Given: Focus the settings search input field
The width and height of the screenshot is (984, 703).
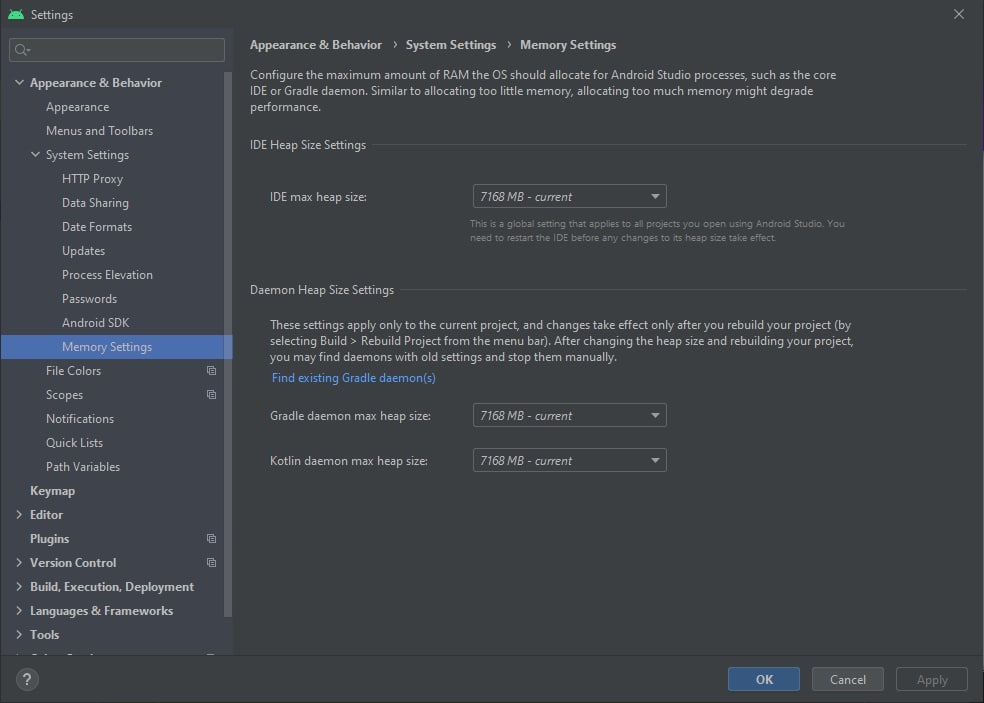Looking at the screenshot, I should [x=117, y=50].
